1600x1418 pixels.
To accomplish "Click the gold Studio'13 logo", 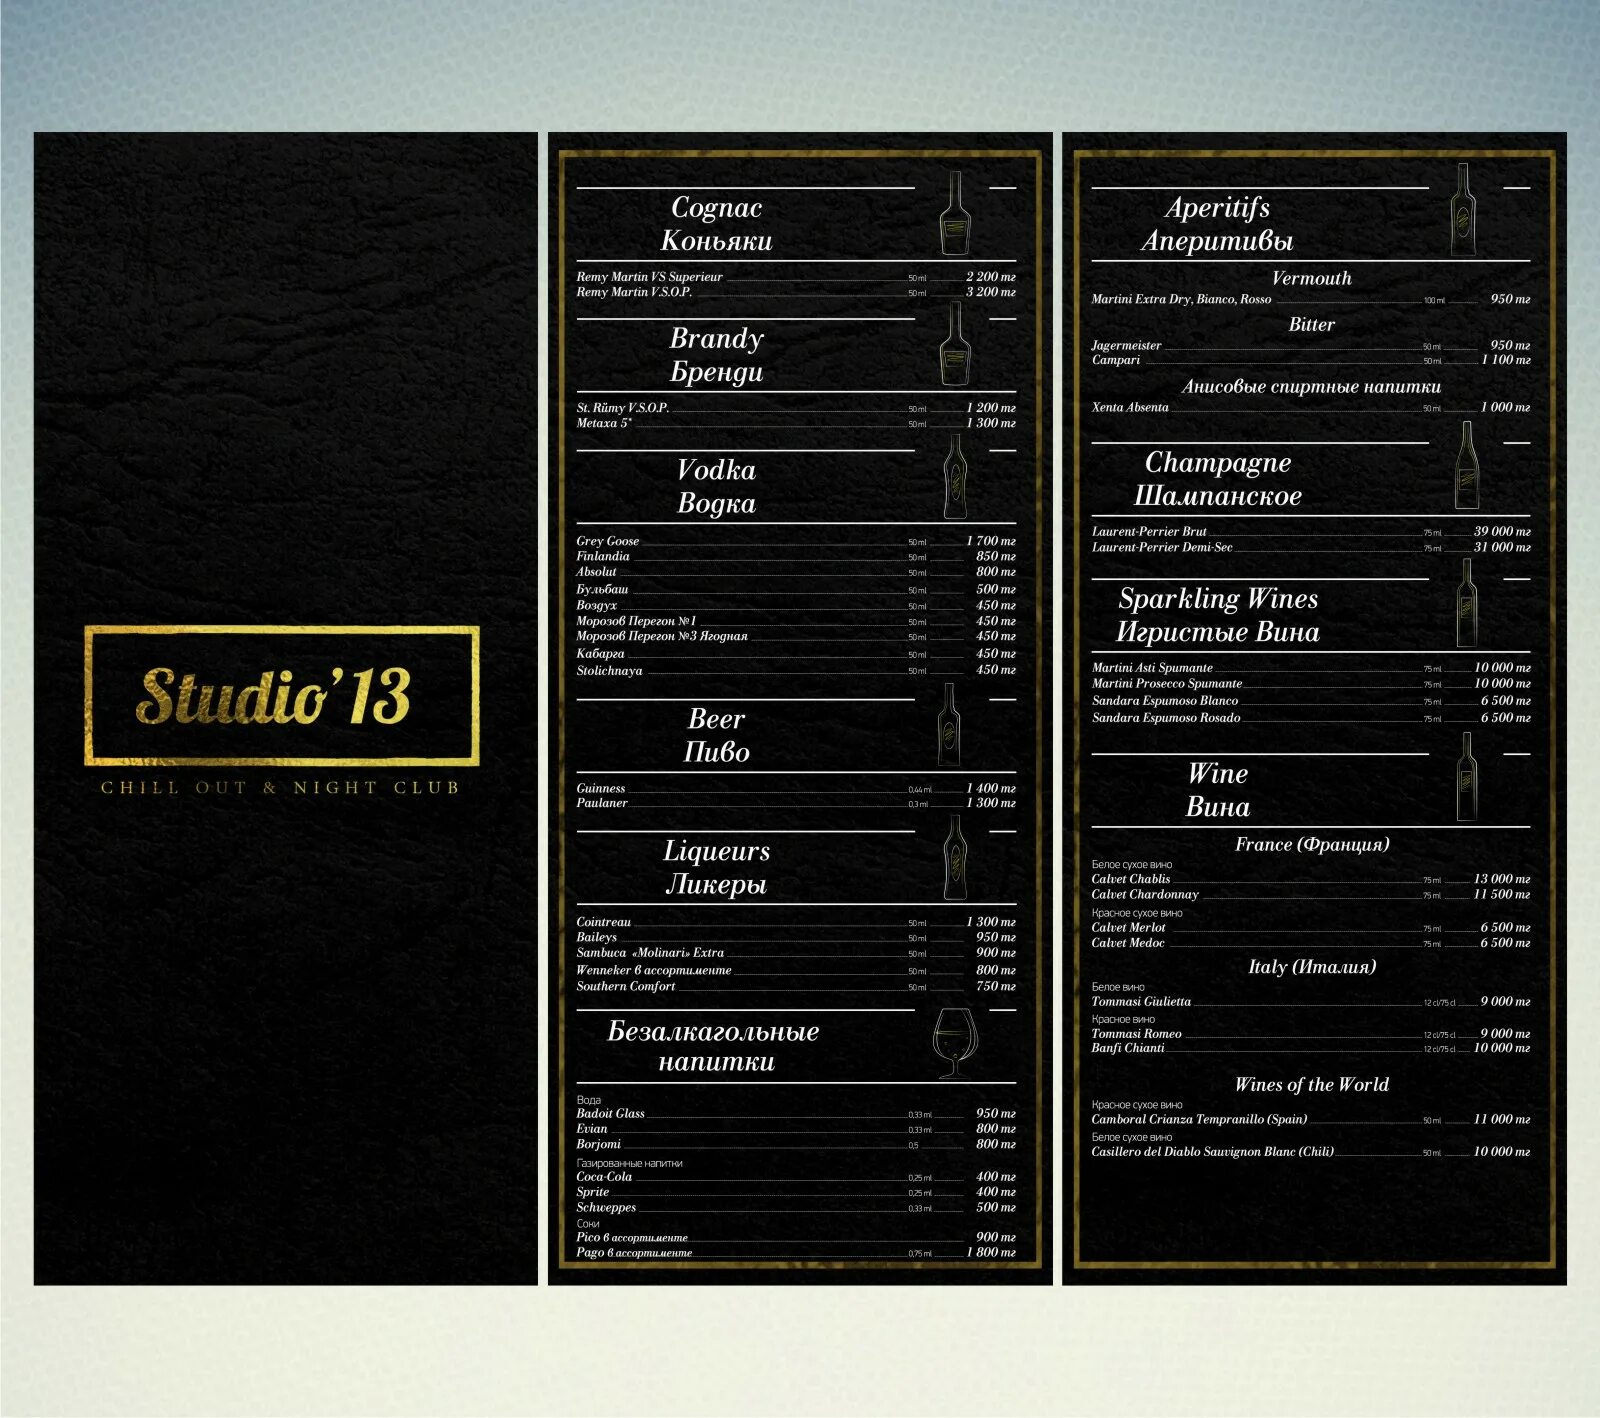I will [x=282, y=696].
